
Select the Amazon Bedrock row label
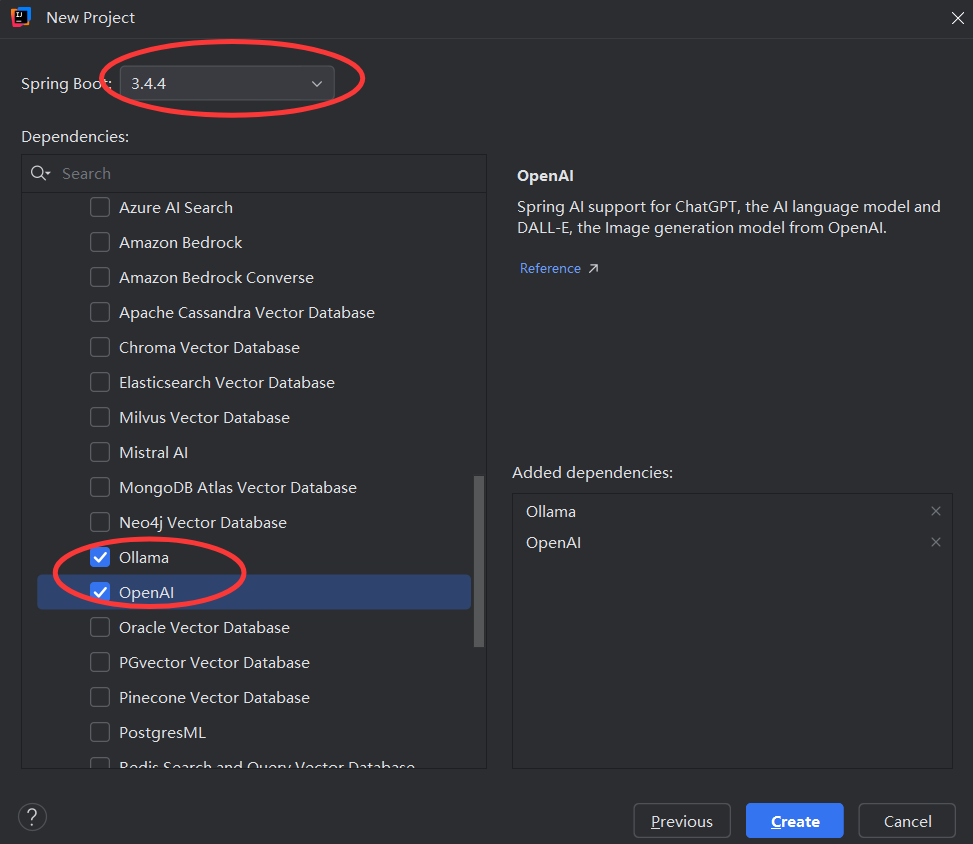[181, 242]
